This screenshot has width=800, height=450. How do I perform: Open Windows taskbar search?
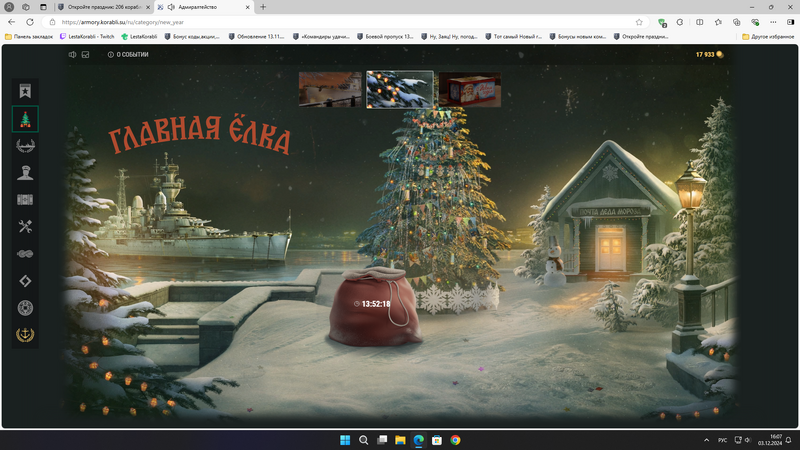(363, 440)
